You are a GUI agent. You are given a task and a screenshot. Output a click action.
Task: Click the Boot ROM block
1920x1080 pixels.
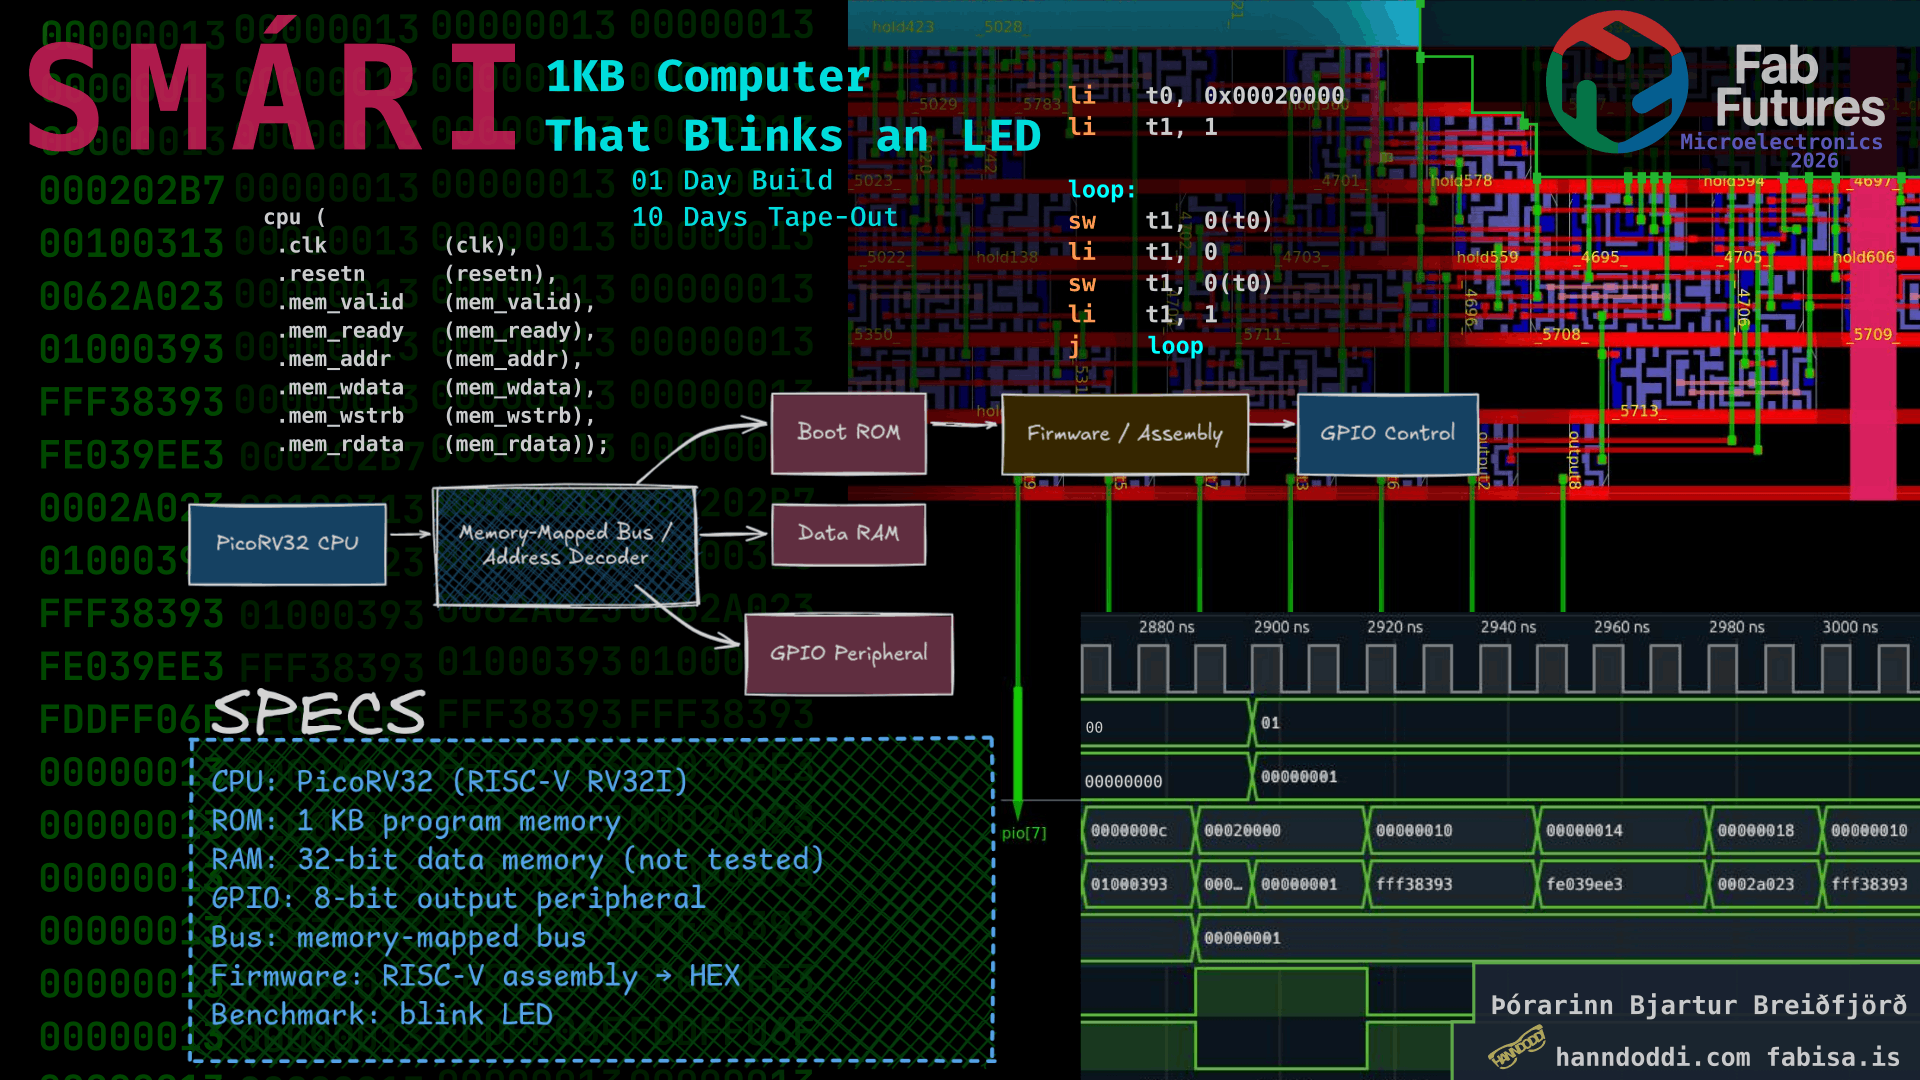pos(848,432)
